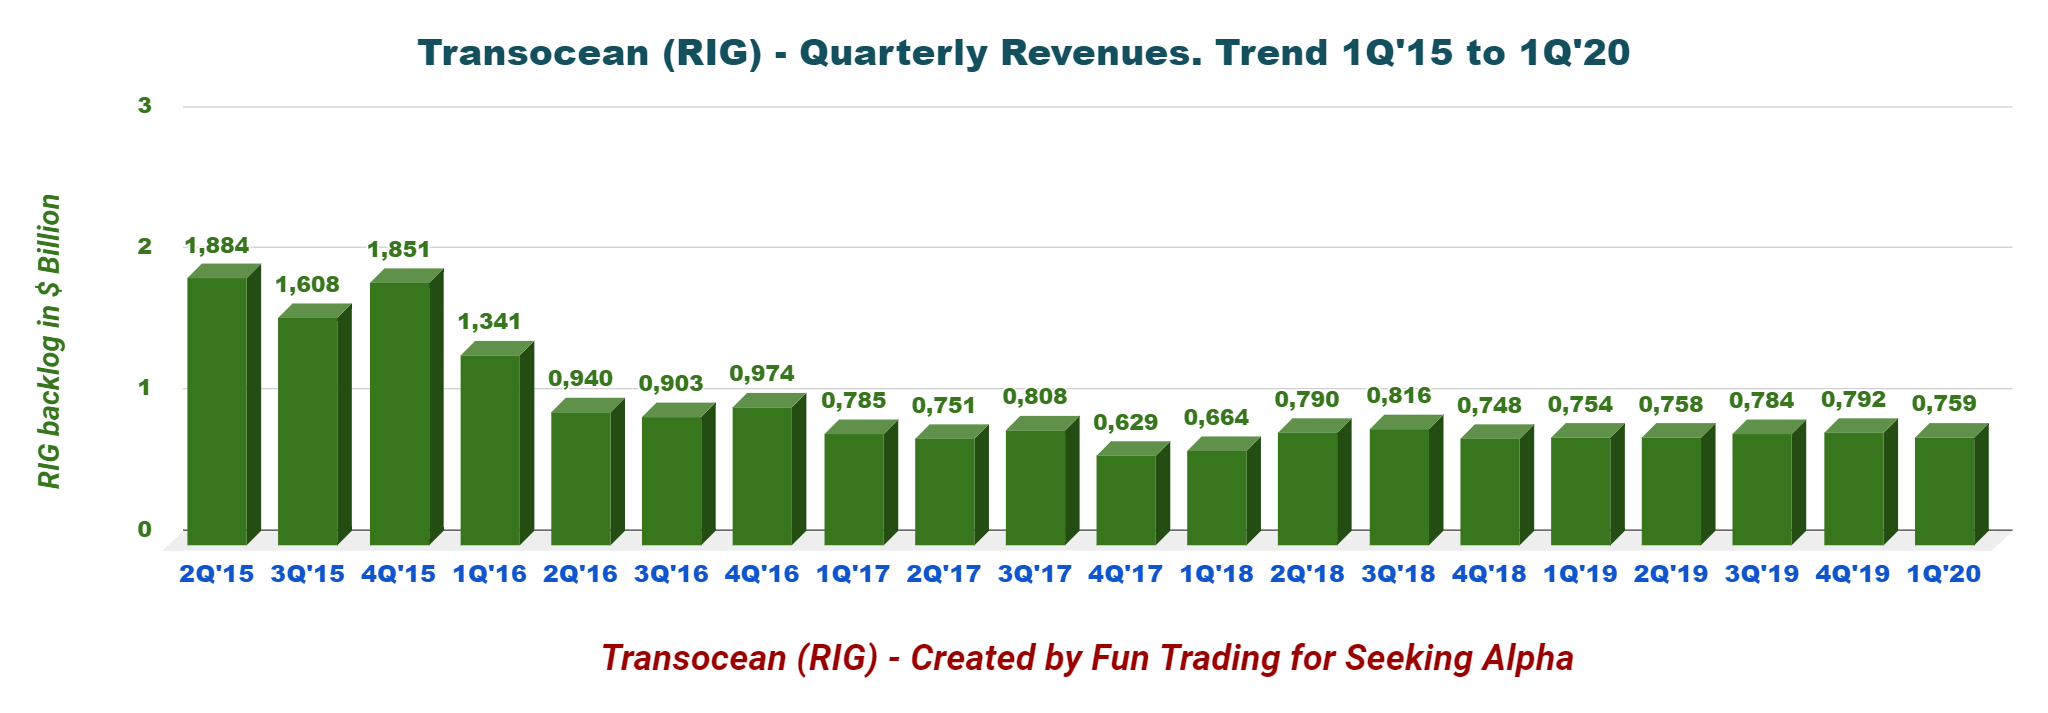Screen dimensions: 2048x713
Task: Click the data label "1,851"
Action: pos(399,250)
